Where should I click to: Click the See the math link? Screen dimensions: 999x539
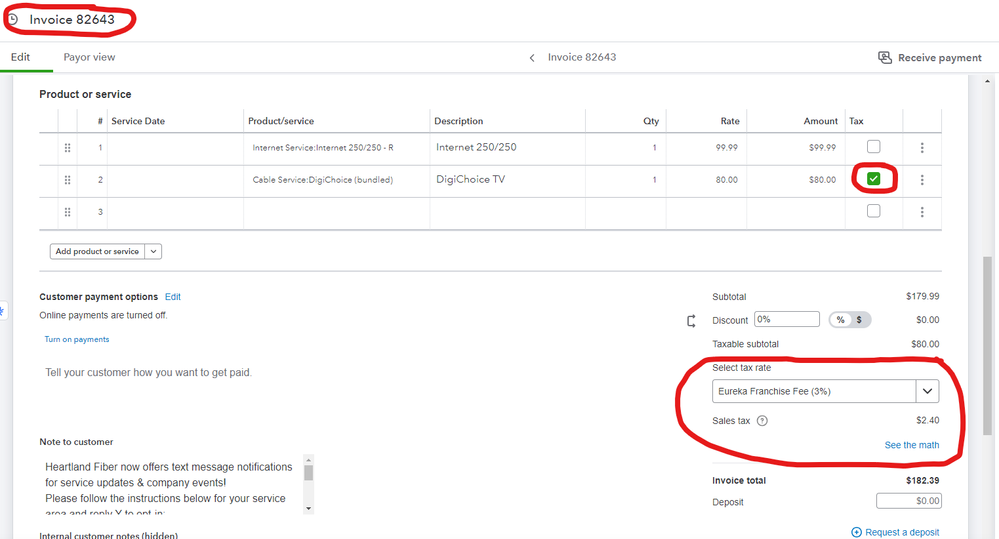[911, 445]
